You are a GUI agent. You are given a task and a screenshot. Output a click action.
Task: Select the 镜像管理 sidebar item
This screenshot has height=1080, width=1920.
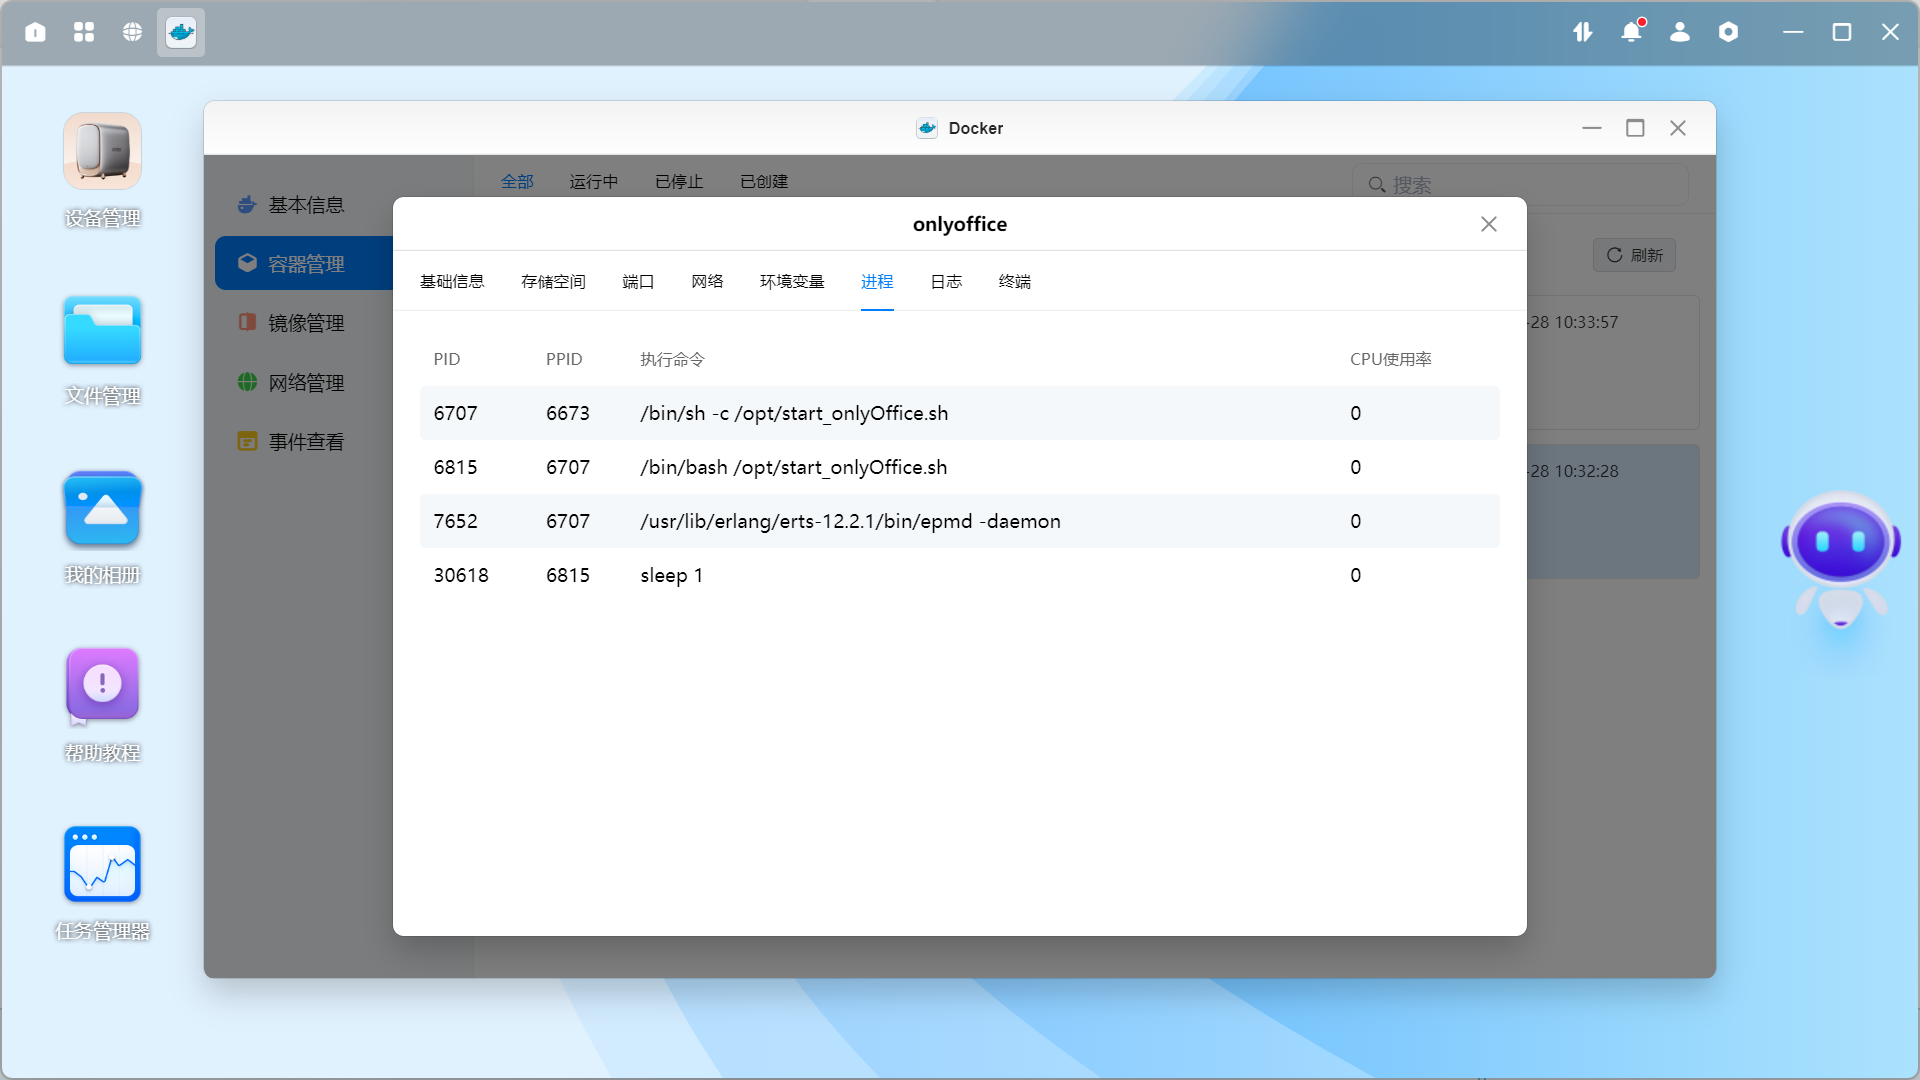[x=305, y=323]
